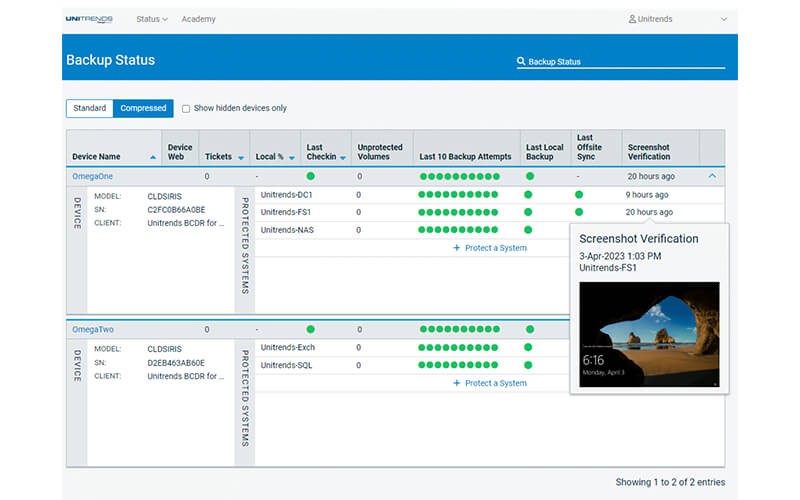The image size is (800, 500).
Task: Click OmegaOne last local backup dot
Action: coord(530,176)
